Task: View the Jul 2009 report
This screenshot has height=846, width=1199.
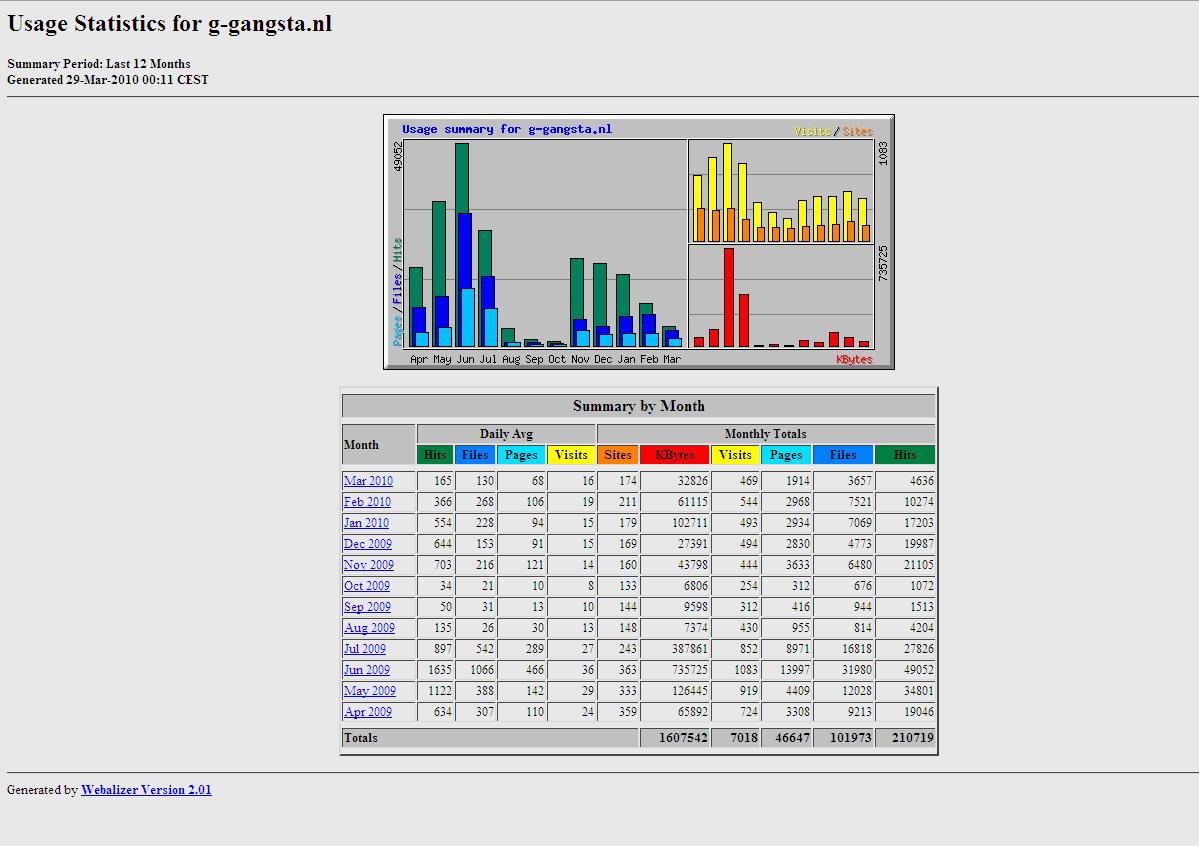Action: (x=365, y=649)
